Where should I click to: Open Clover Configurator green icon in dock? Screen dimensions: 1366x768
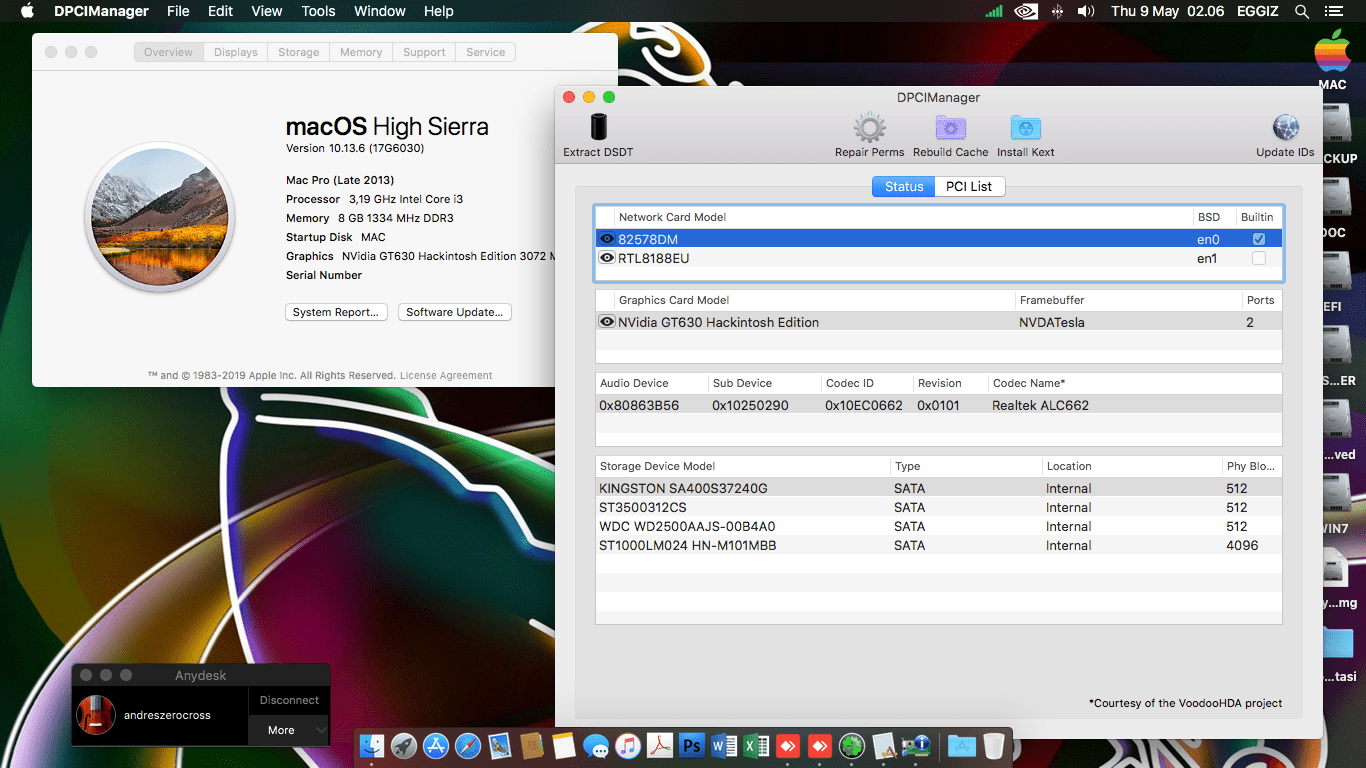tap(852, 746)
